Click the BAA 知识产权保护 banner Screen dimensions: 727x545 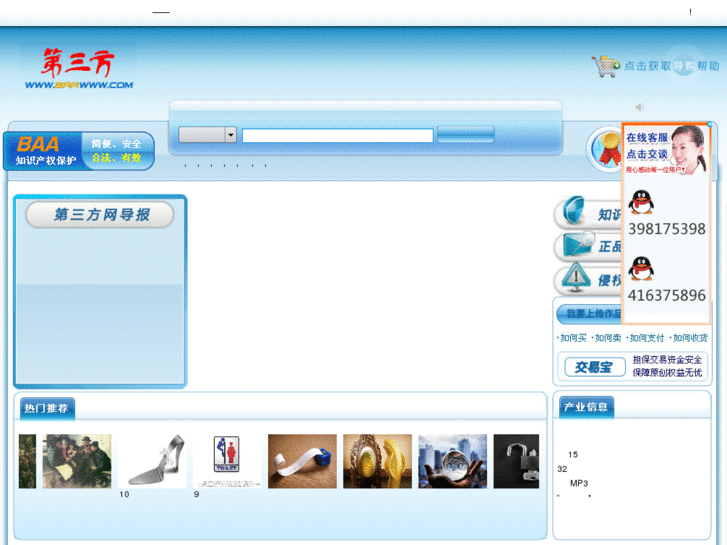(x=79, y=151)
